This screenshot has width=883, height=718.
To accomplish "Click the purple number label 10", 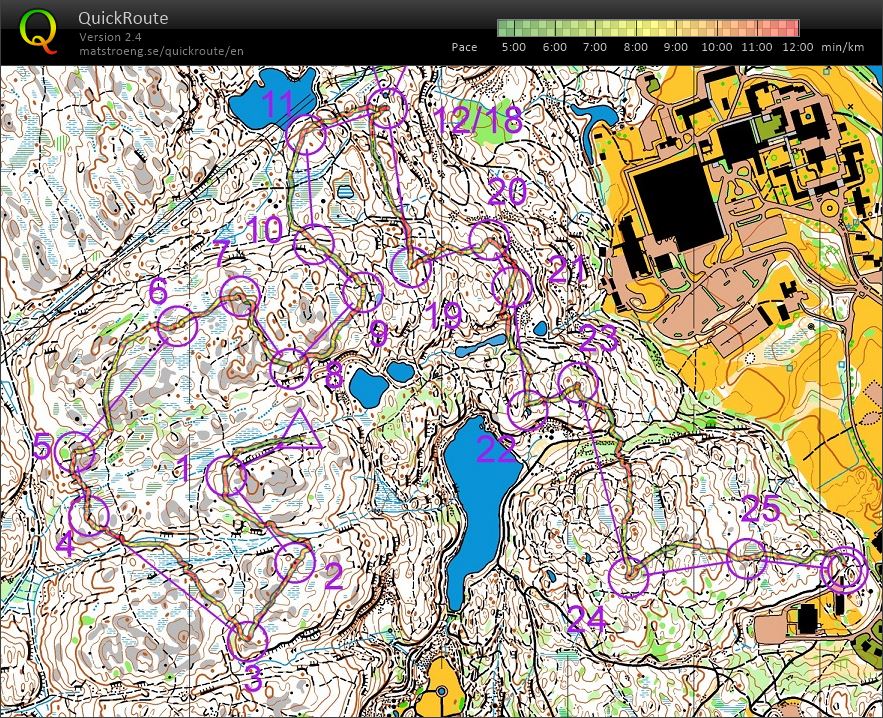I will [x=265, y=229].
